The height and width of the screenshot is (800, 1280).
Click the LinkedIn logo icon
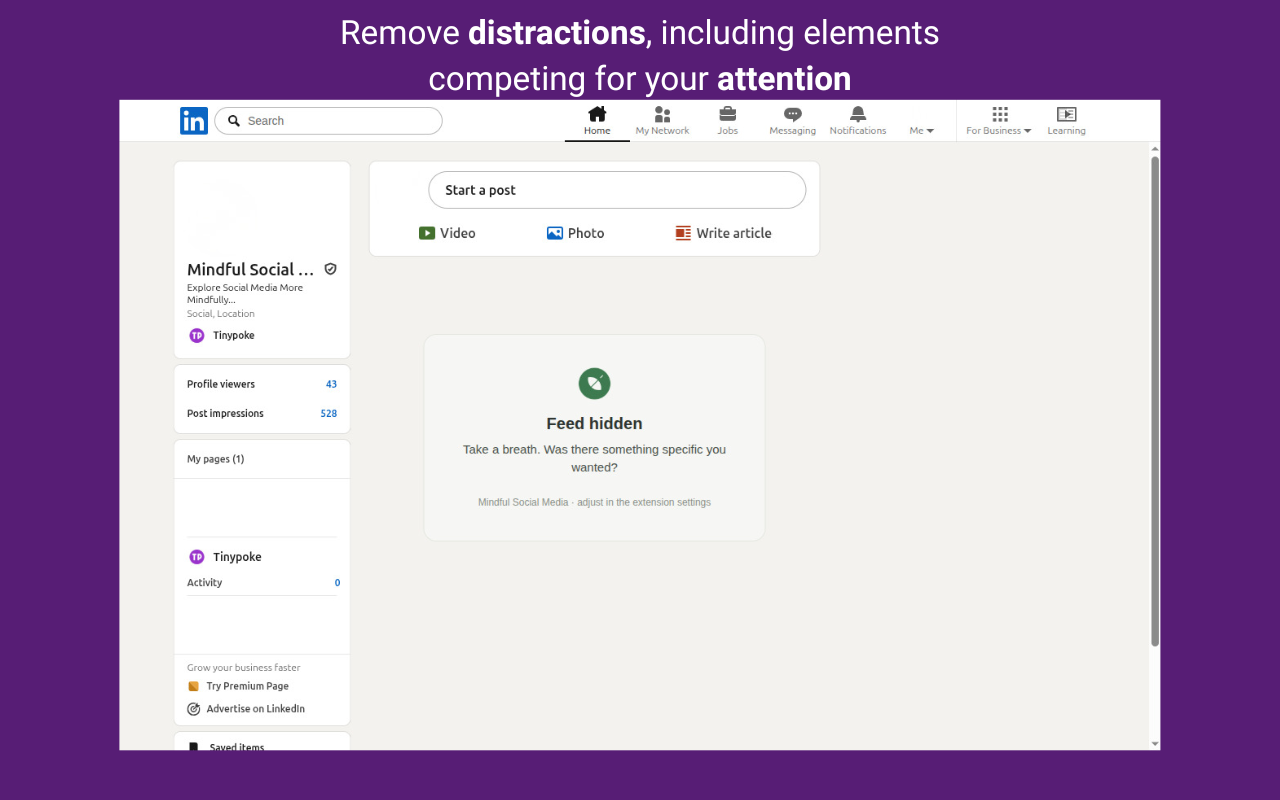pyautogui.click(x=194, y=121)
